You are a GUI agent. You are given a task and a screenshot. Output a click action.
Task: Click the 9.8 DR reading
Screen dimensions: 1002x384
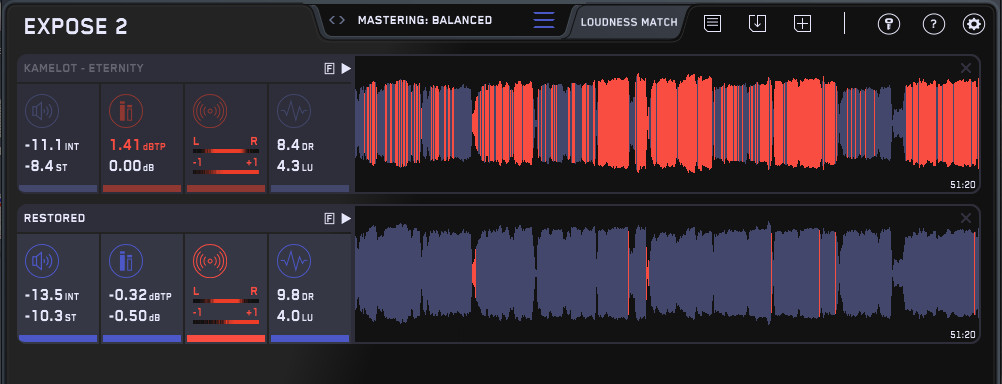296,296
